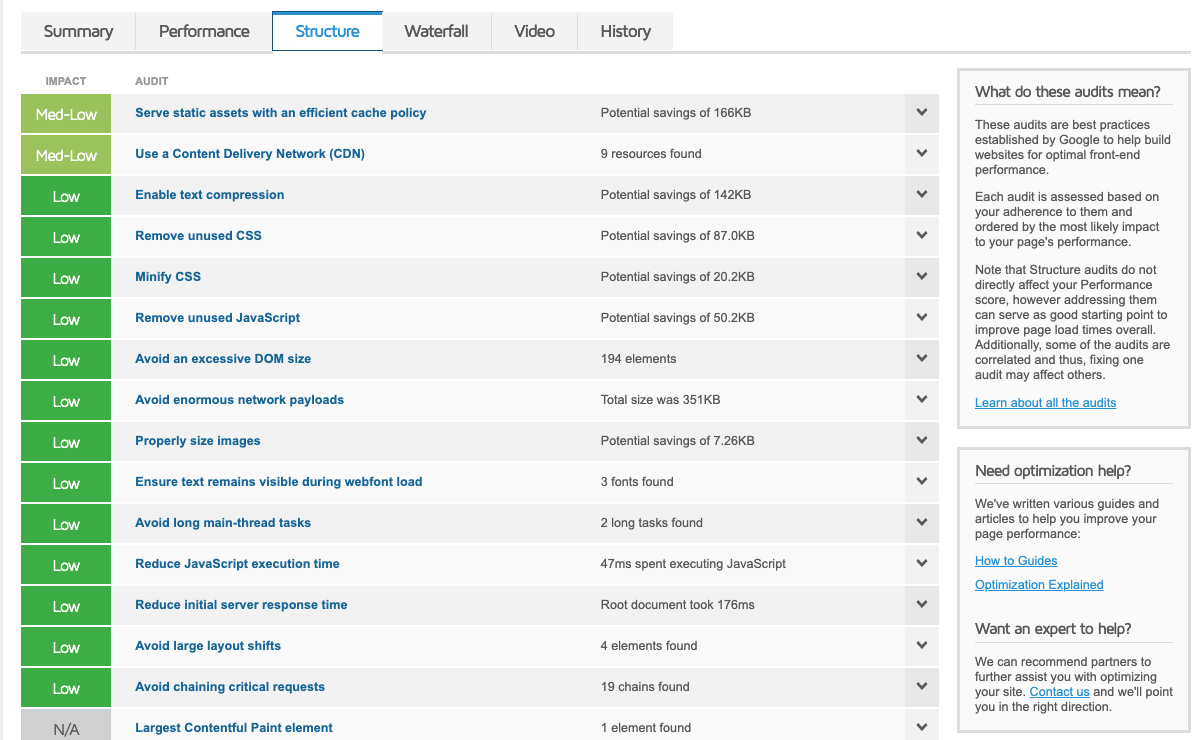1201x740 pixels.
Task: Expand the chaining critical requests chevron
Action: click(922, 687)
